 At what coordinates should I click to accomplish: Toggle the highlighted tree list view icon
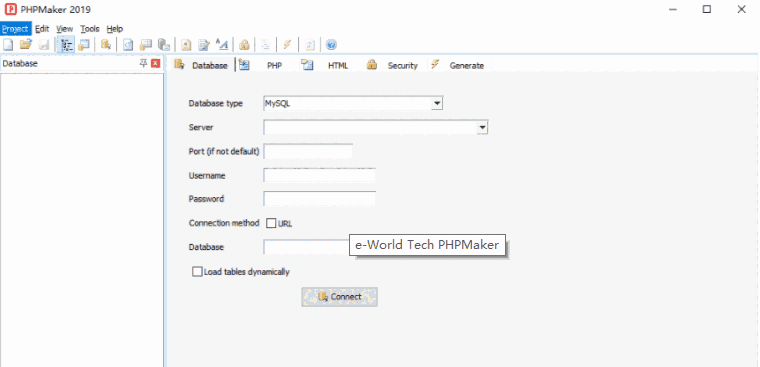tap(66, 45)
